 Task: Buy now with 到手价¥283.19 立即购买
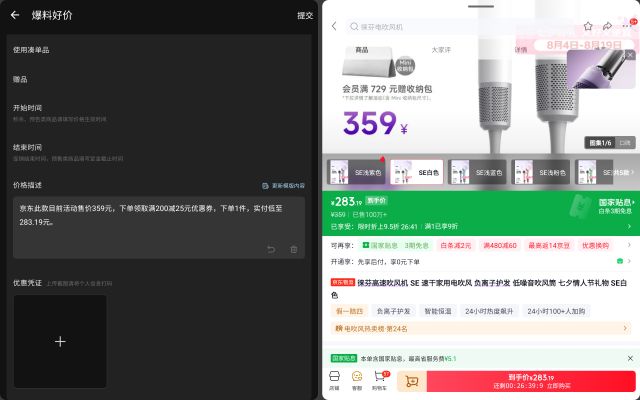pos(531,381)
